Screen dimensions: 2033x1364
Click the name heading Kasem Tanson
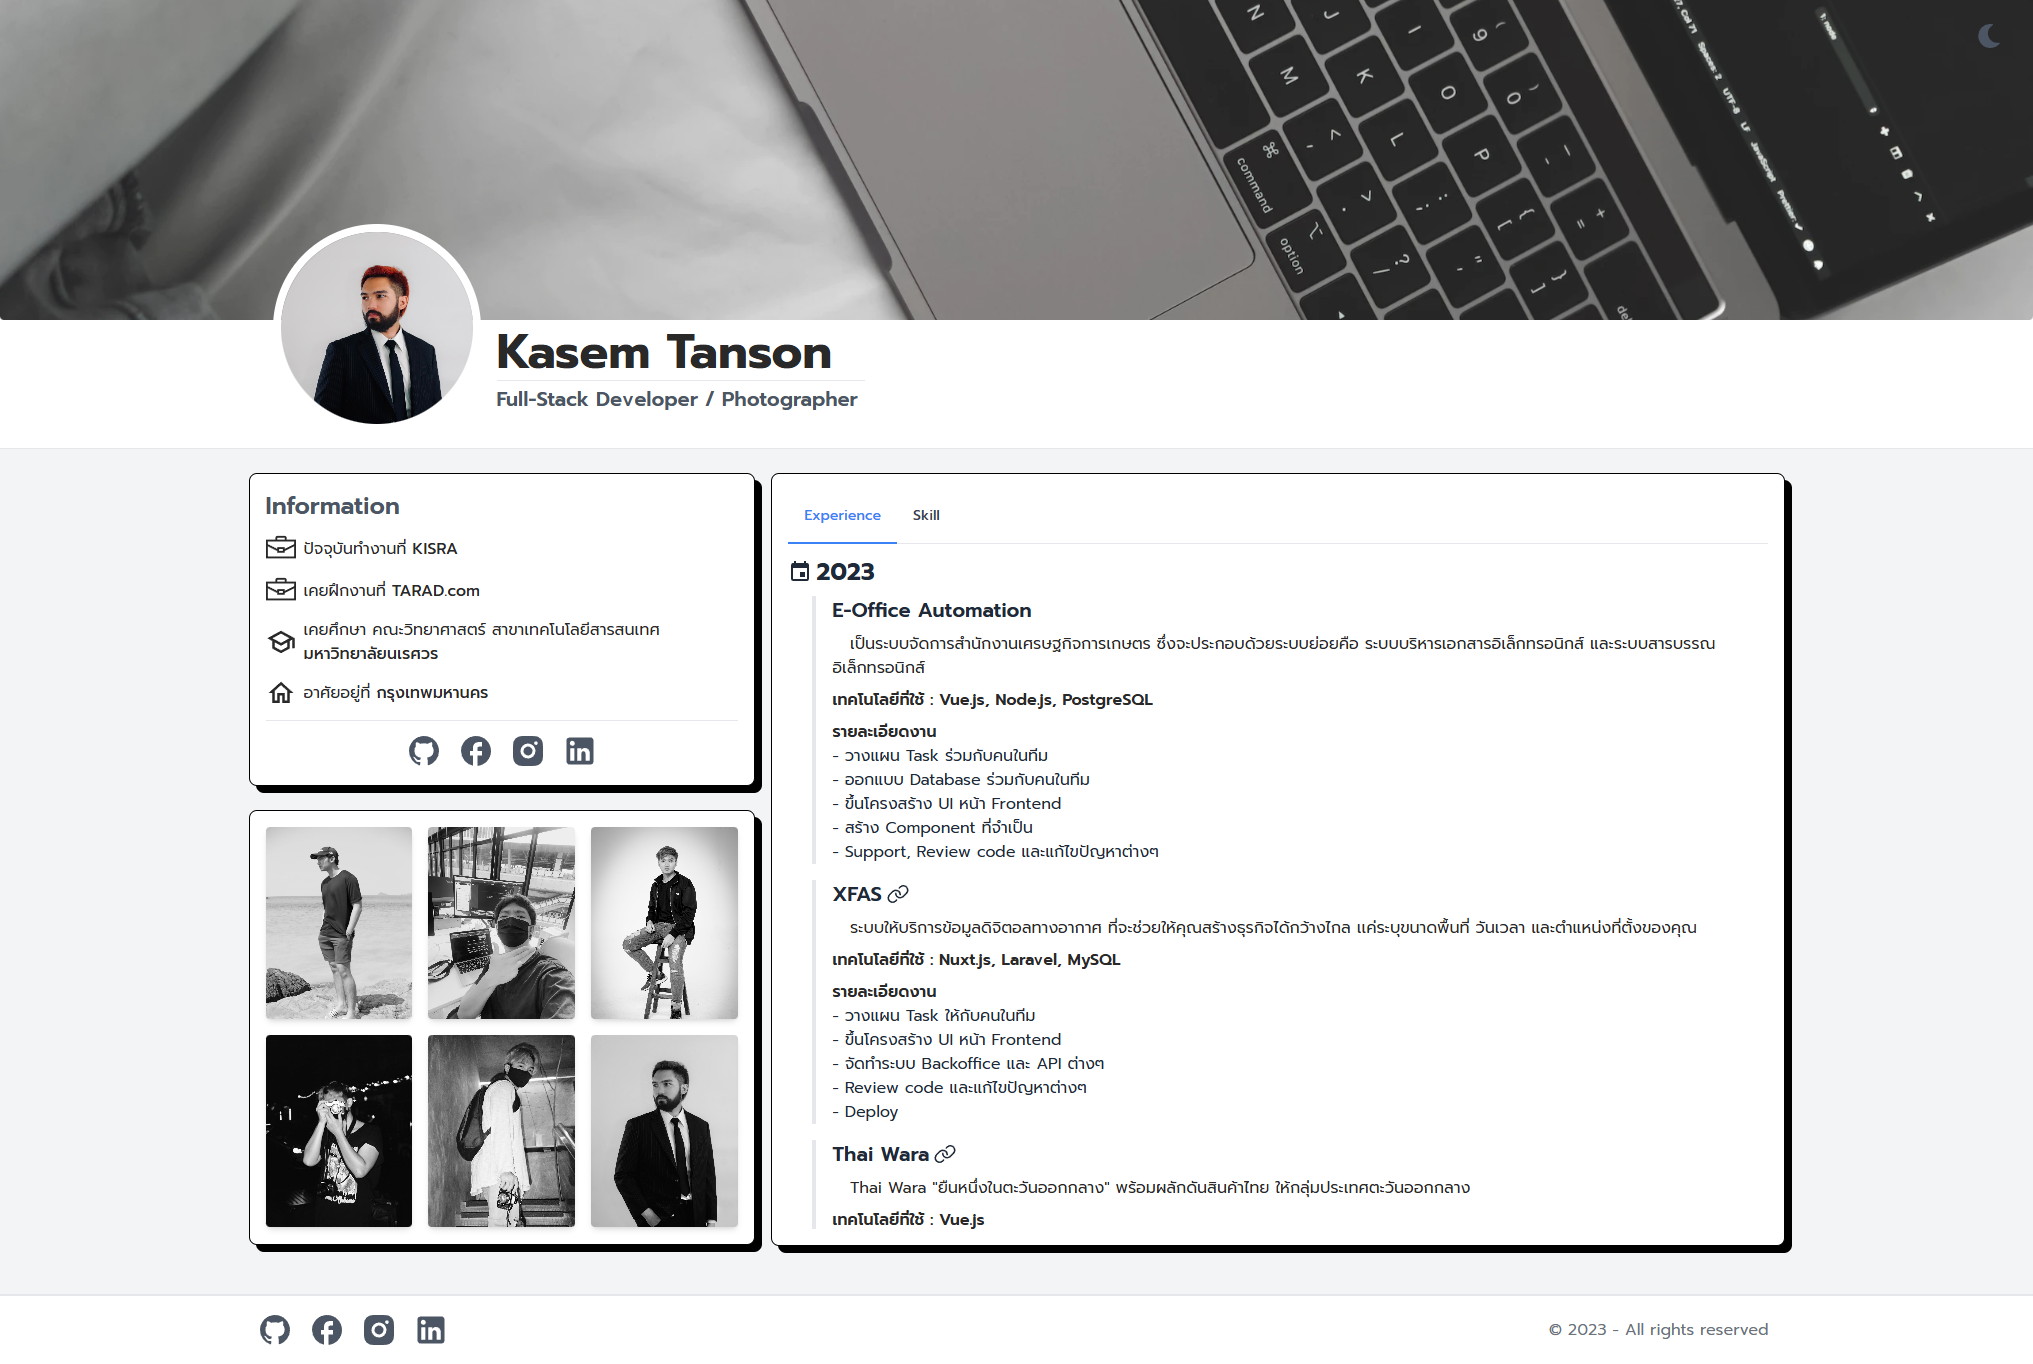click(x=664, y=352)
